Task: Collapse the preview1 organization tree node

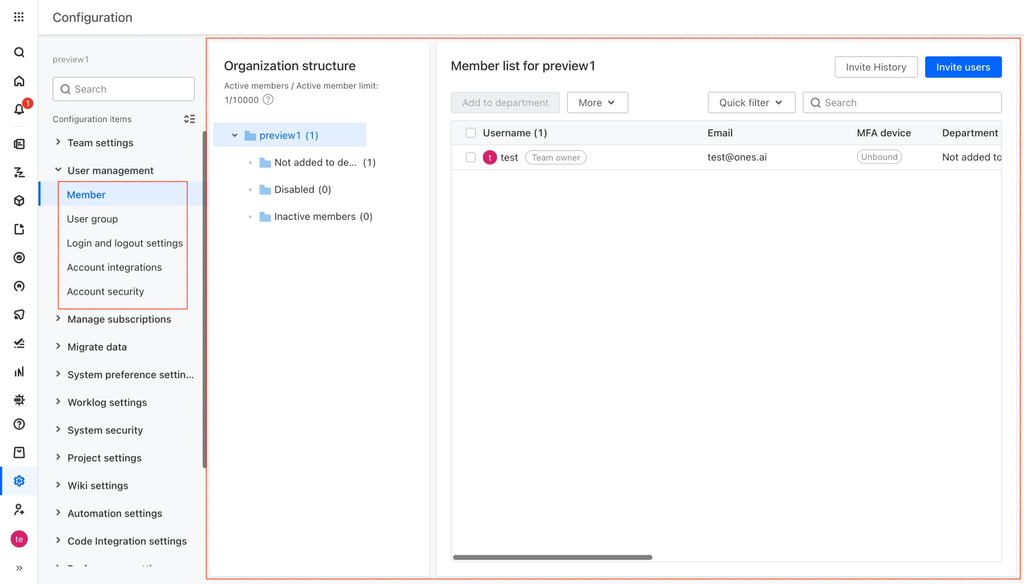Action: click(x=234, y=135)
